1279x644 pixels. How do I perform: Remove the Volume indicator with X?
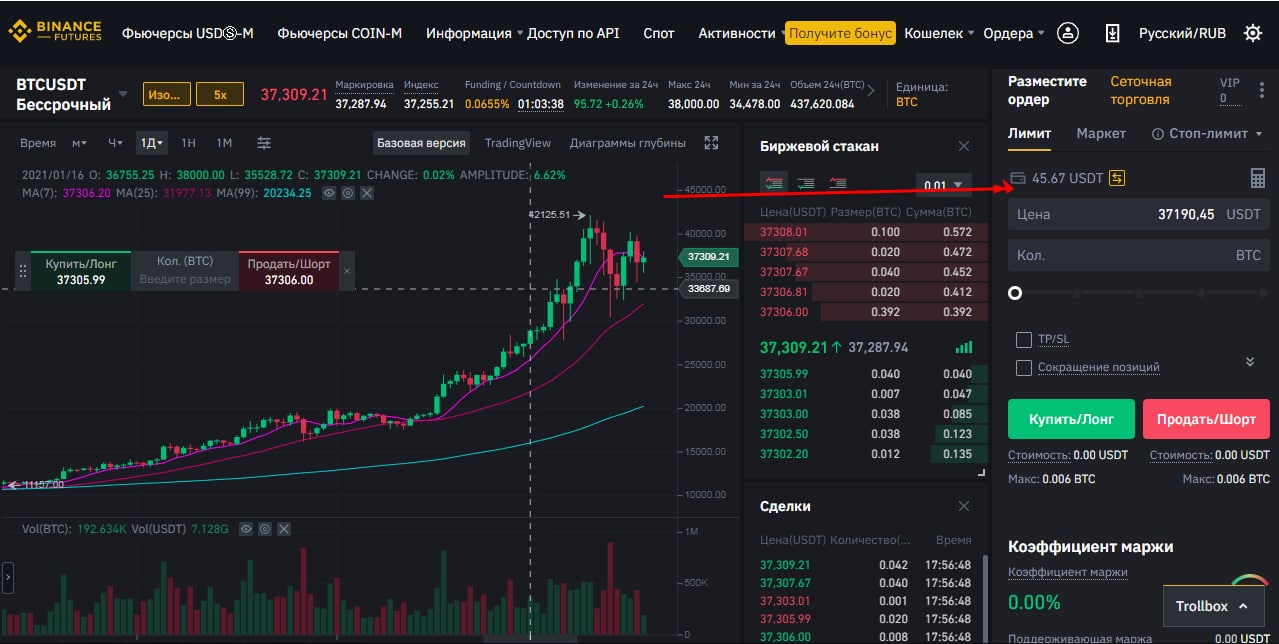click(x=284, y=528)
